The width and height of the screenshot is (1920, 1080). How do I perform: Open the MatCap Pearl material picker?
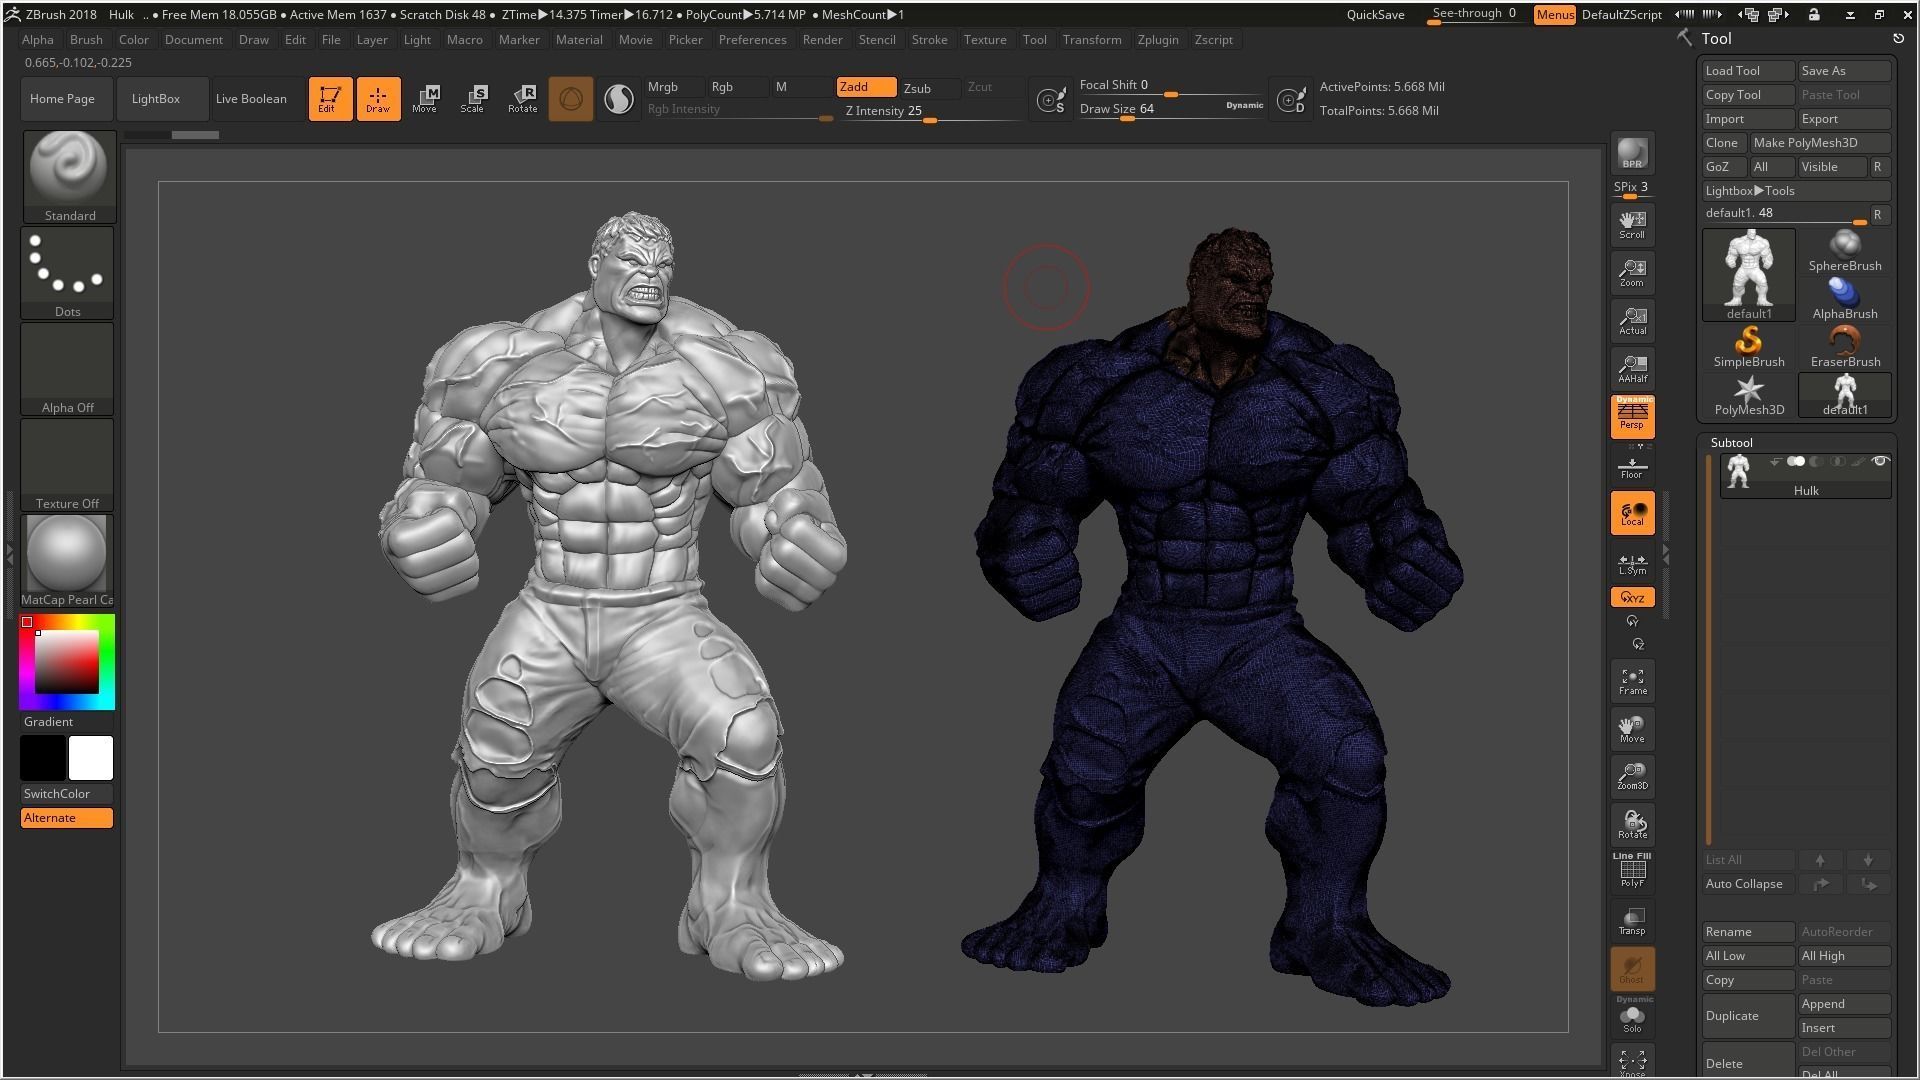pyautogui.click(x=67, y=561)
